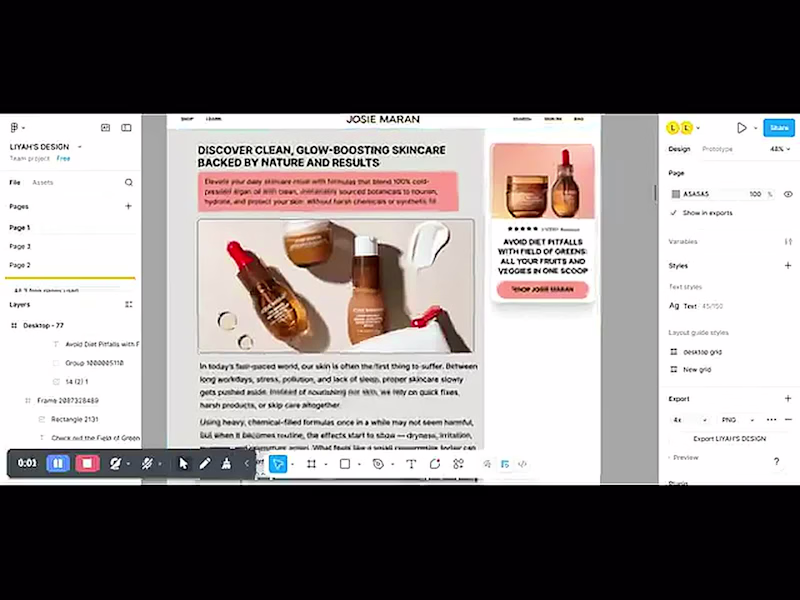Screen dimensions: 800x600
Task: Switch to the Dev Mode code icon
Action: click(x=522, y=464)
